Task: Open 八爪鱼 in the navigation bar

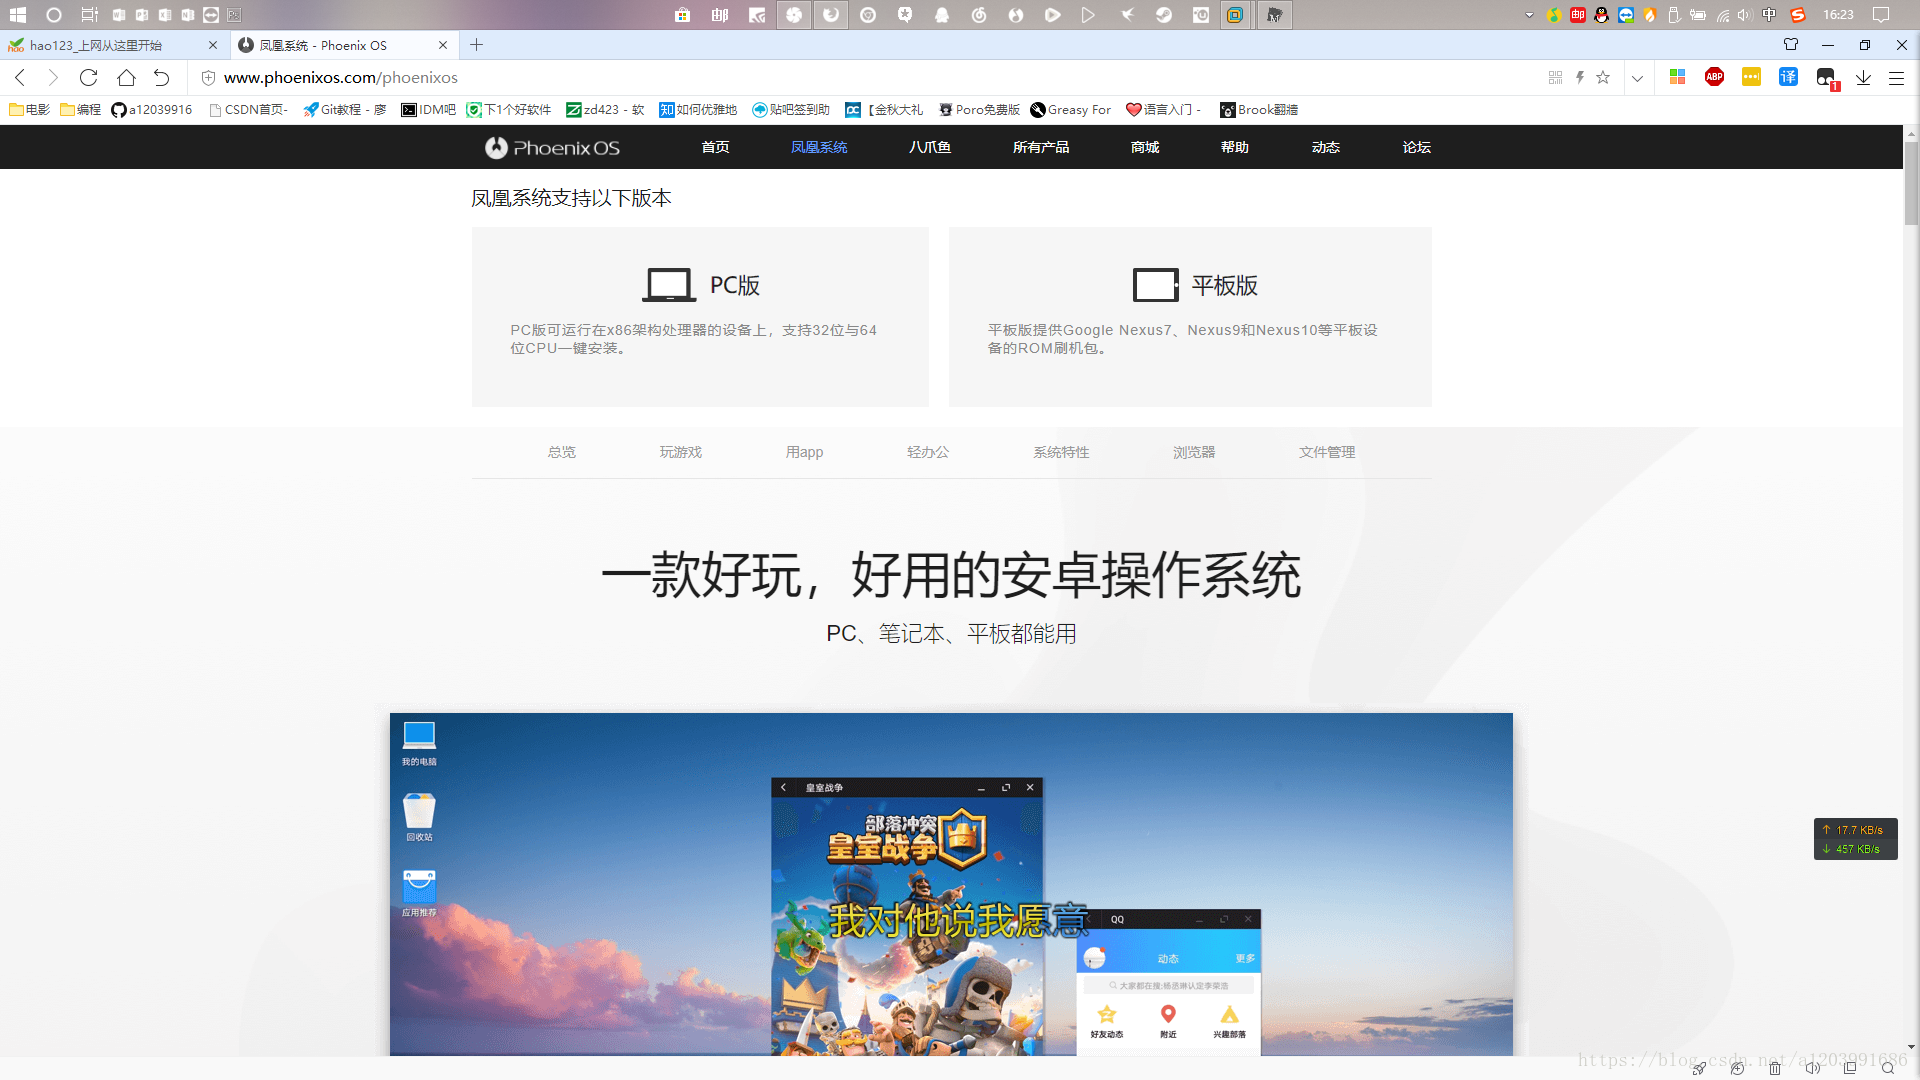Action: point(930,147)
